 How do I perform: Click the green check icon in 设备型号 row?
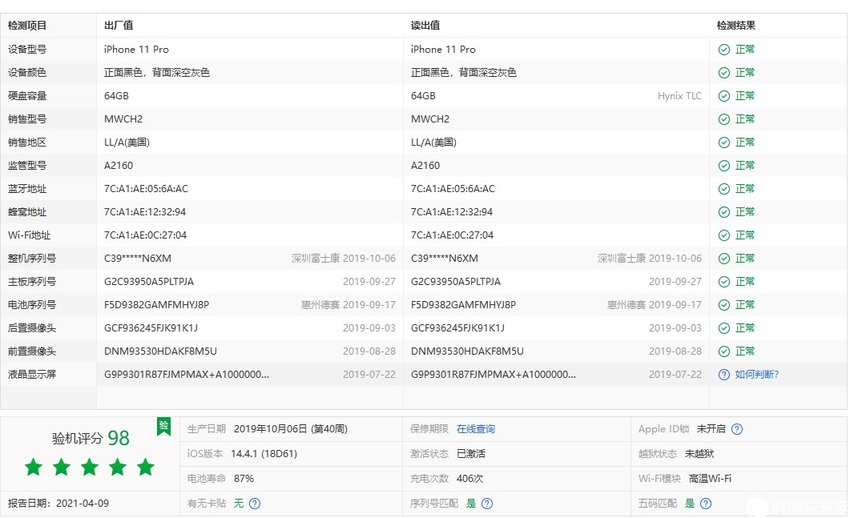pyautogui.click(x=724, y=49)
